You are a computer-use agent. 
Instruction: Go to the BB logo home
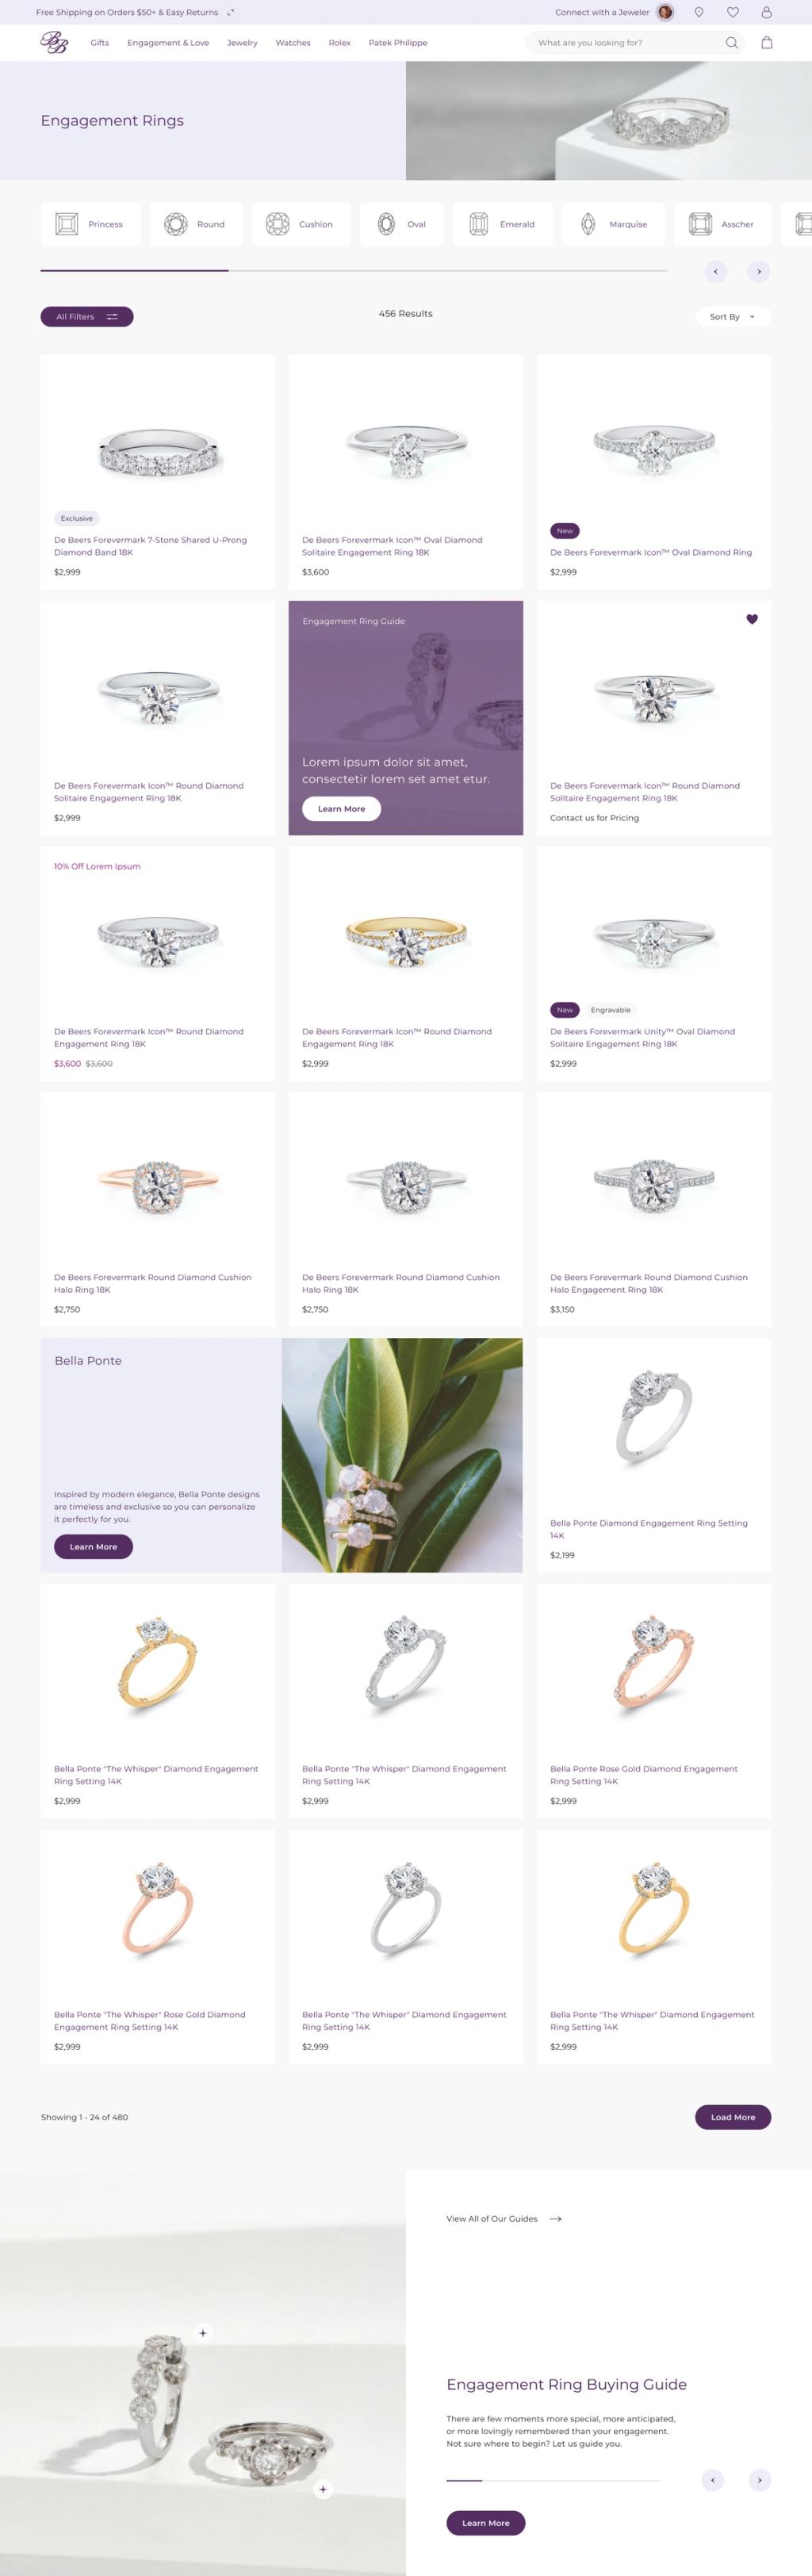click(x=54, y=42)
